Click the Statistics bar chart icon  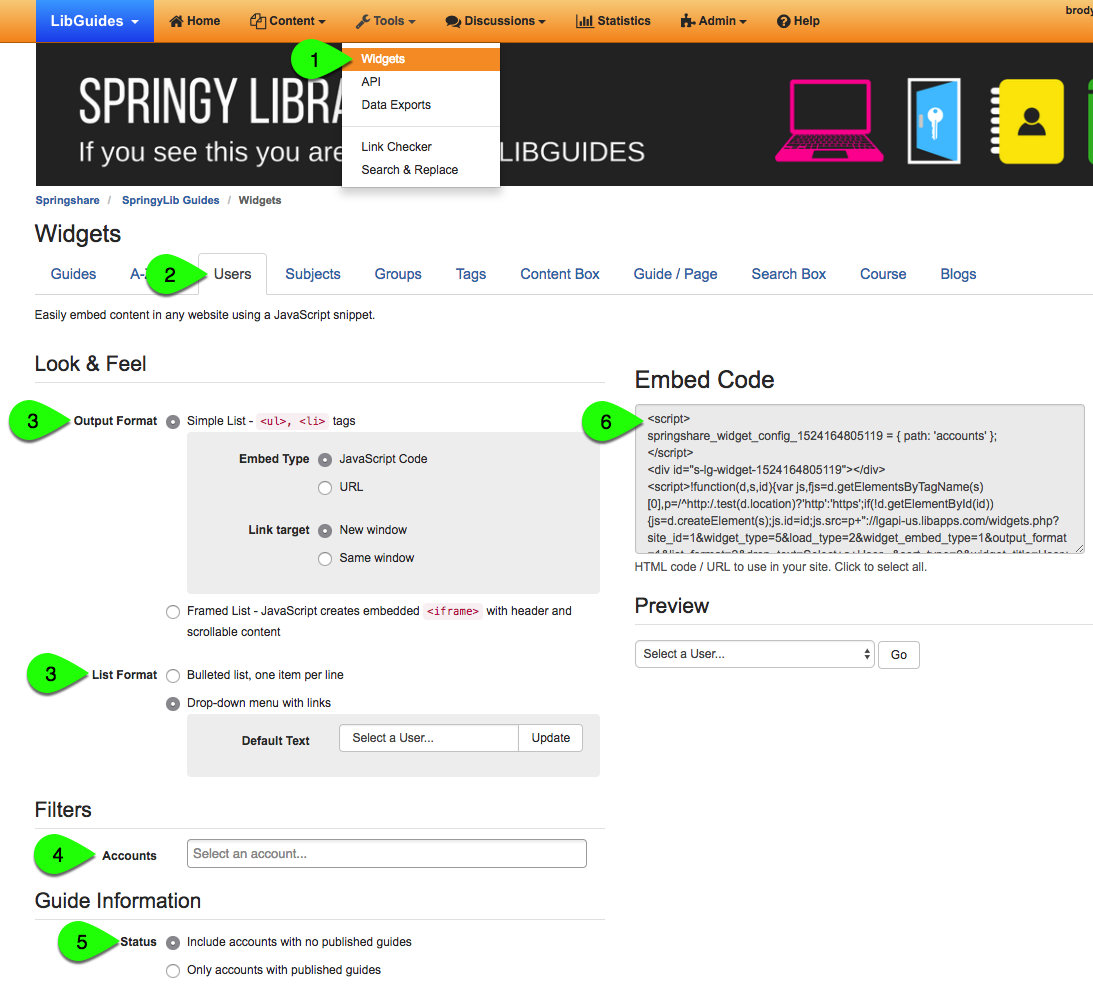[x=584, y=21]
